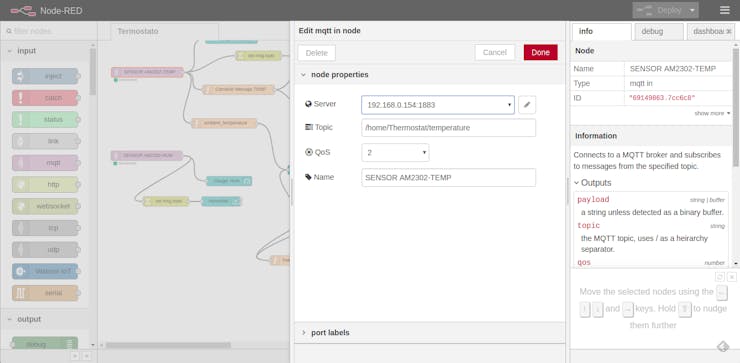This screenshot has height=363, width=740.
Task: Edit the MQTT server with pencil icon
Action: (527, 105)
